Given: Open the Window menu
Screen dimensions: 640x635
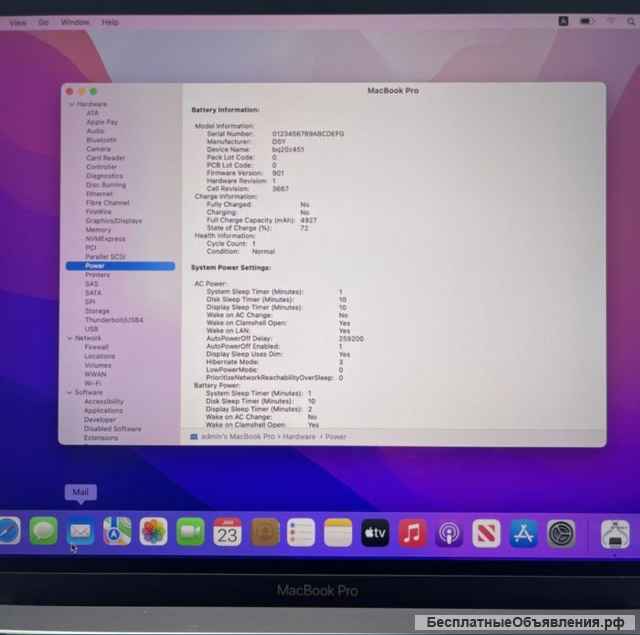Looking at the screenshot, I should pyautogui.click(x=75, y=22).
